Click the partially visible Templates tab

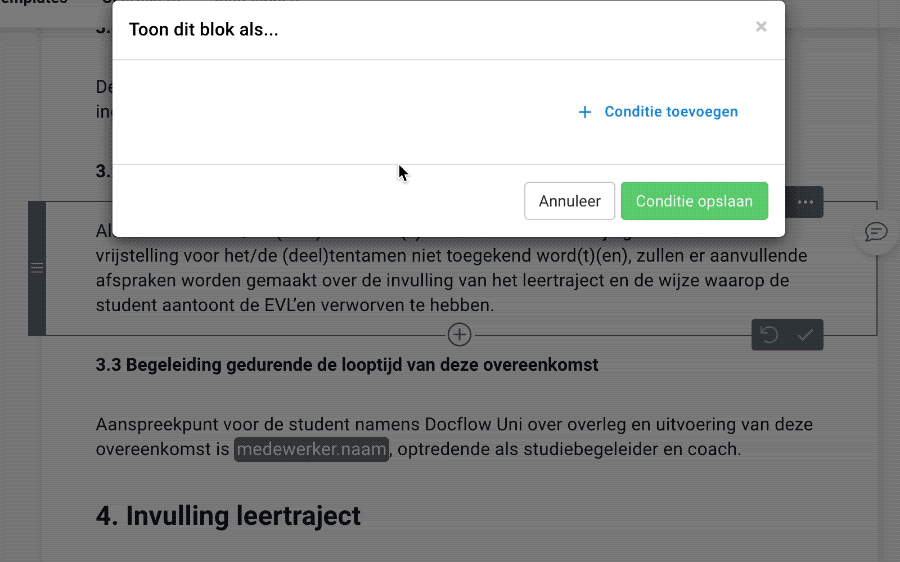point(35,3)
